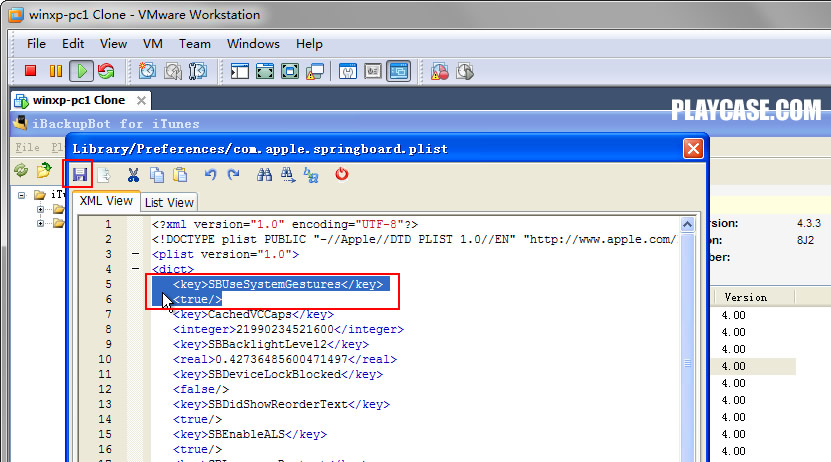
Task: Click the revert to snapshot icon
Action: click(x=173, y=71)
